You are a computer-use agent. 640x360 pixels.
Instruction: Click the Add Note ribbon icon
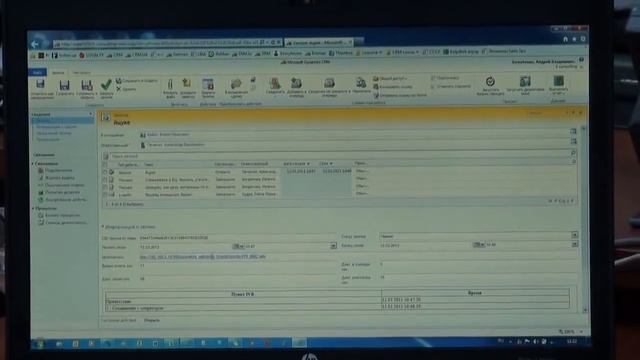187,83
